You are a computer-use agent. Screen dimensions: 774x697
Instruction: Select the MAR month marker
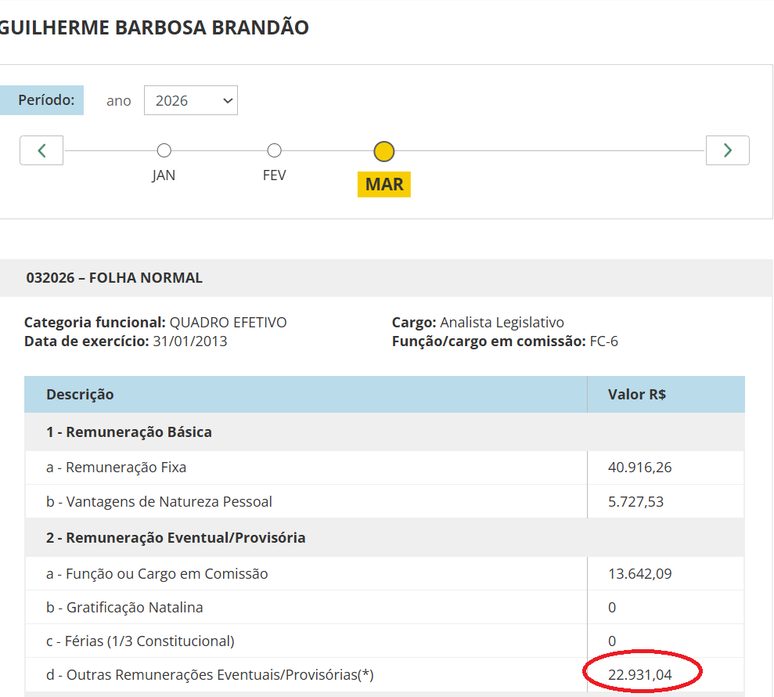pyautogui.click(x=384, y=152)
